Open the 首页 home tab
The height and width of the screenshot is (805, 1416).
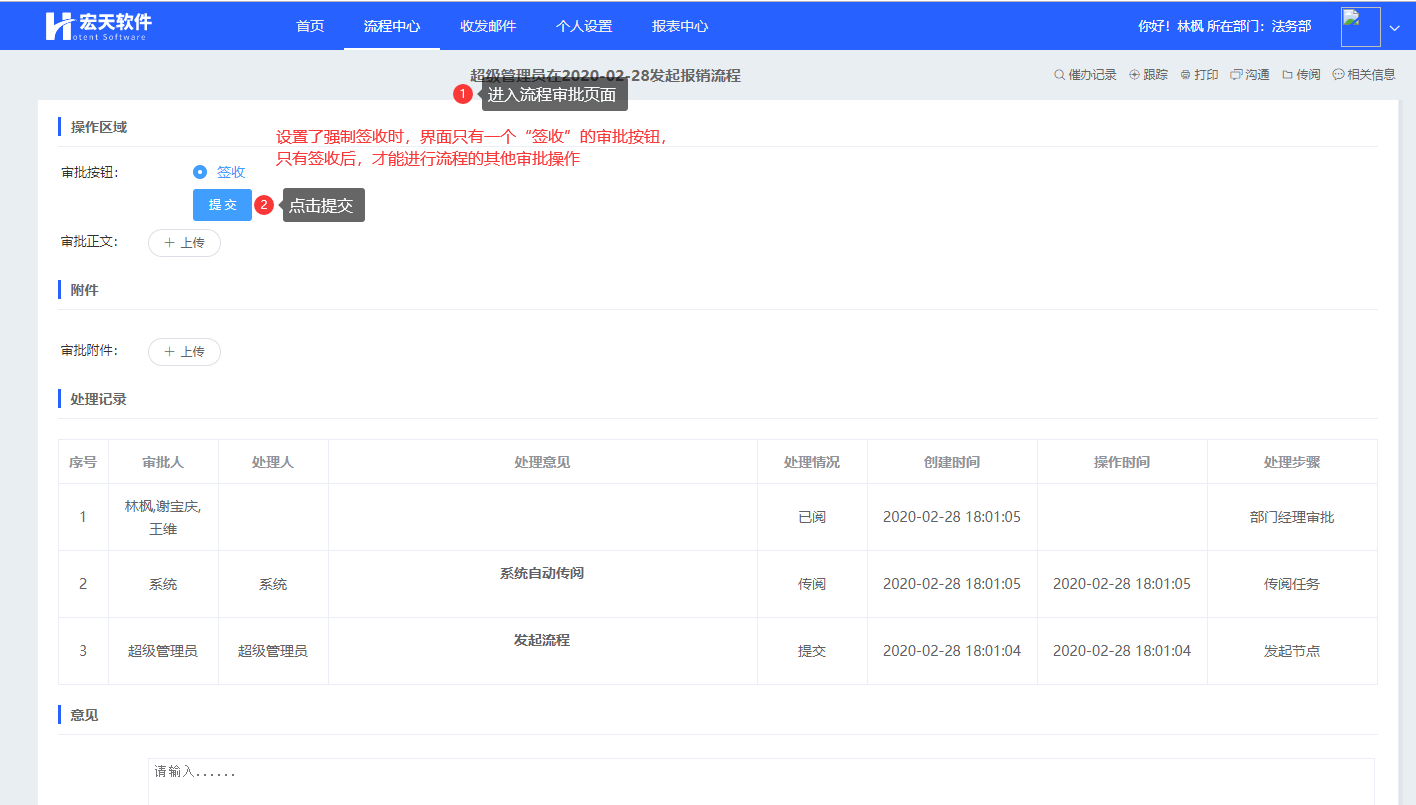coord(310,26)
